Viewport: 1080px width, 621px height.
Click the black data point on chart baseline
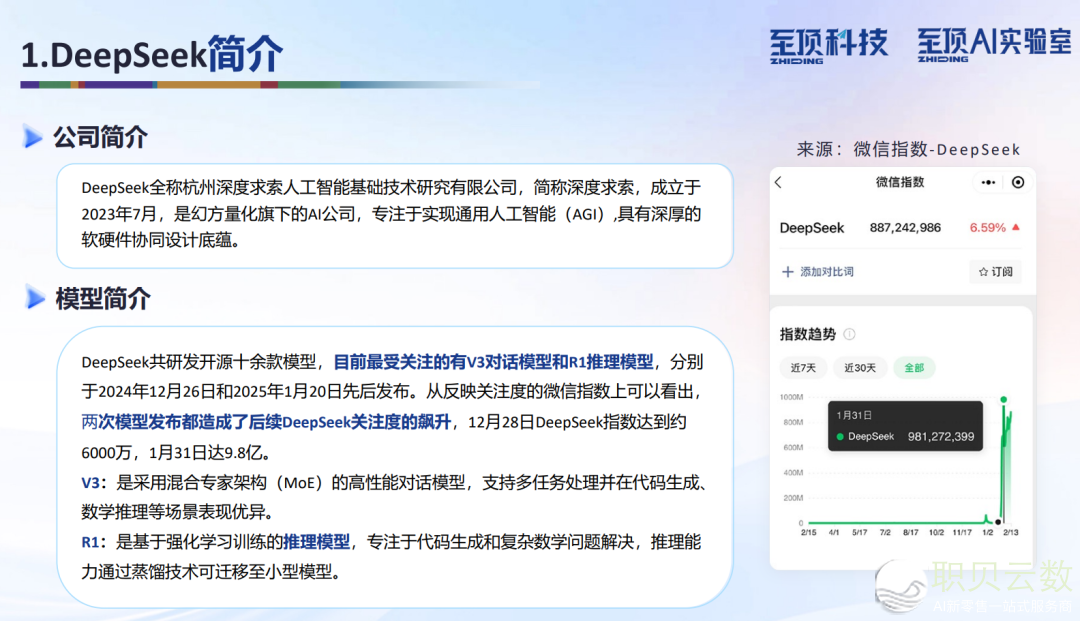click(998, 522)
